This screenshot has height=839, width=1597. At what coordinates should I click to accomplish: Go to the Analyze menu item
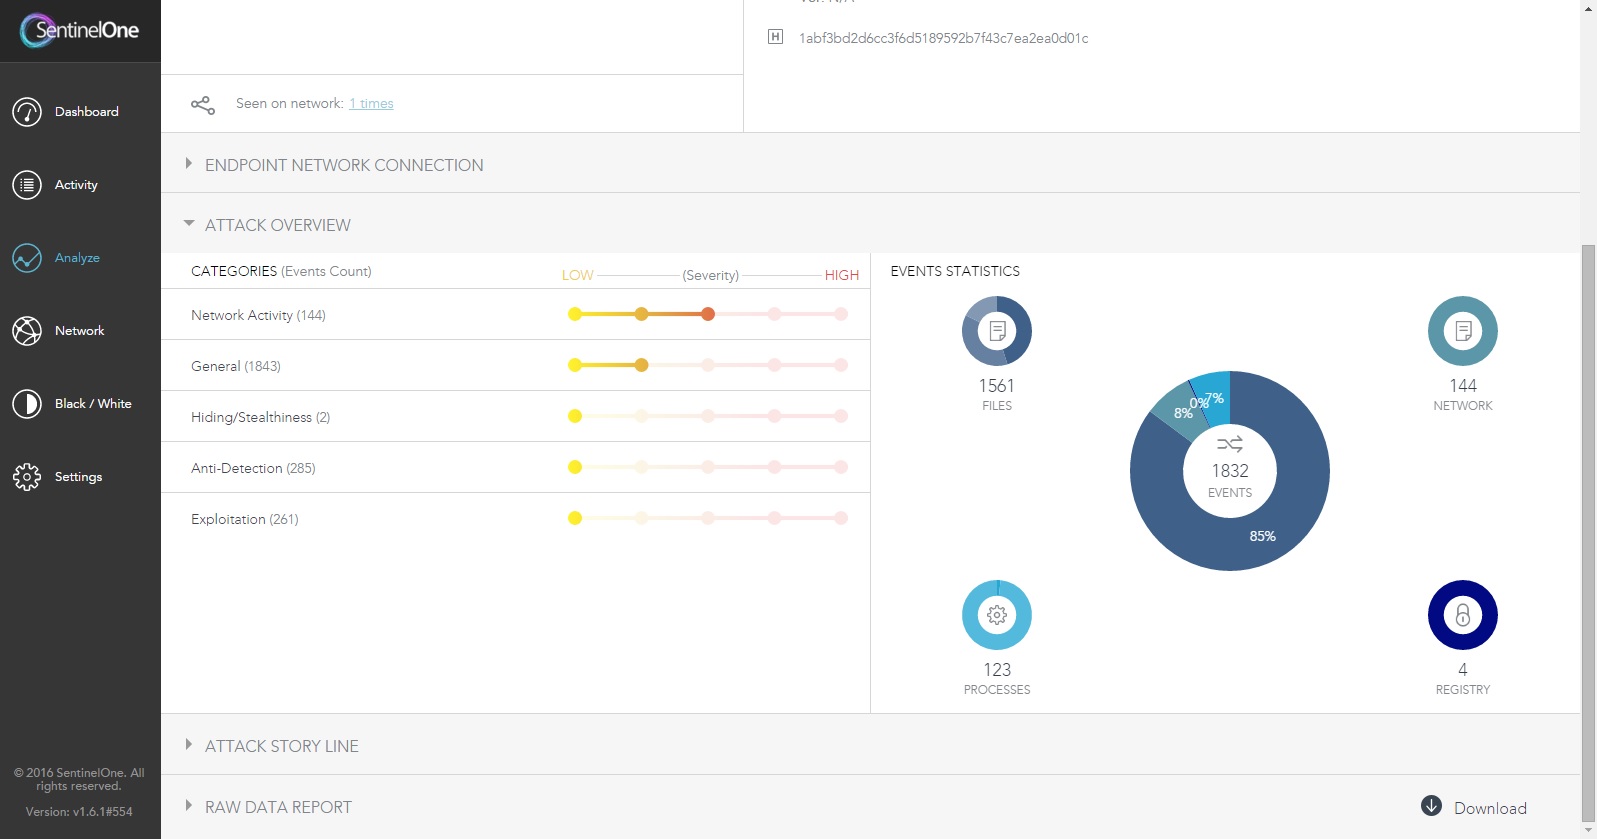(77, 258)
